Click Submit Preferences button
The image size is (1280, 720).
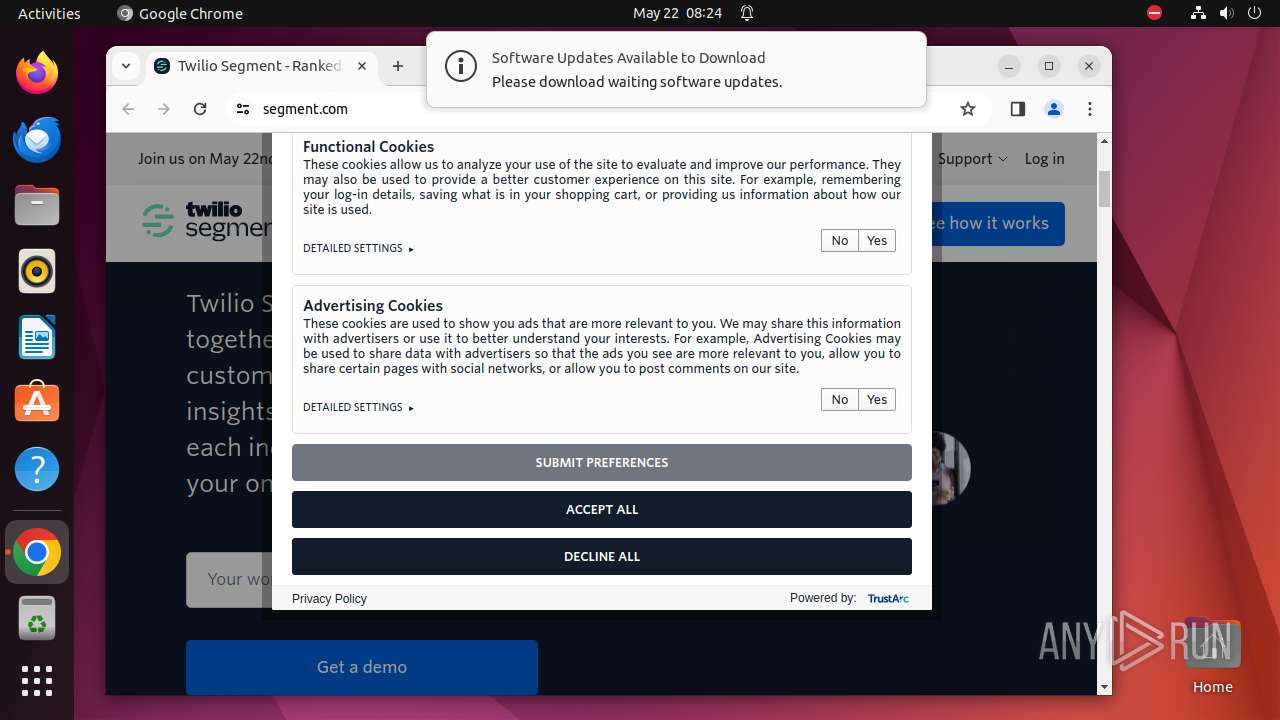coord(602,462)
